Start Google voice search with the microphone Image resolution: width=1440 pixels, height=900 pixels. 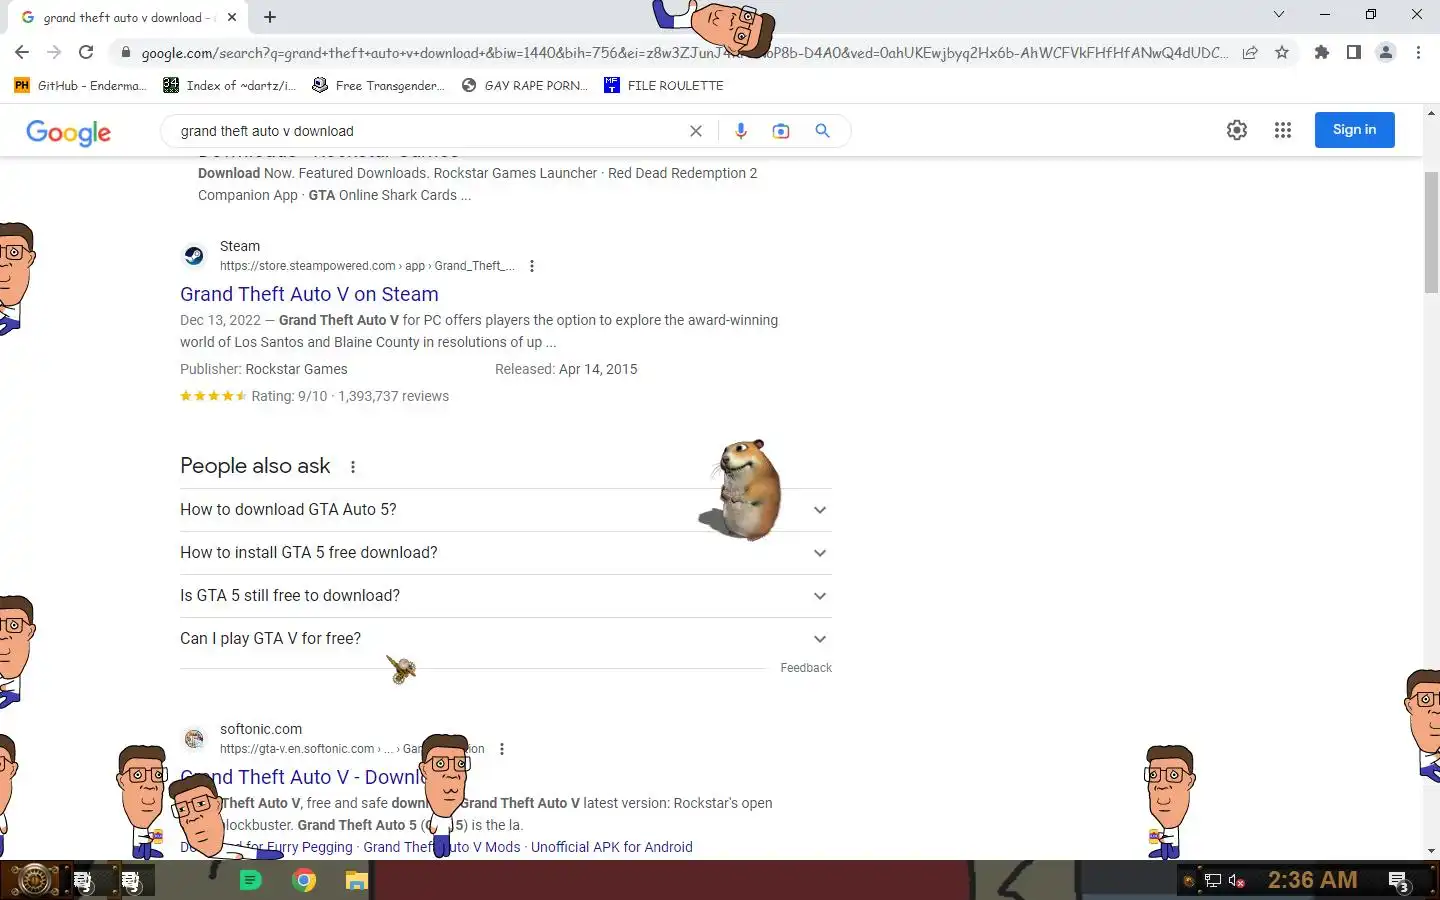coord(741,131)
